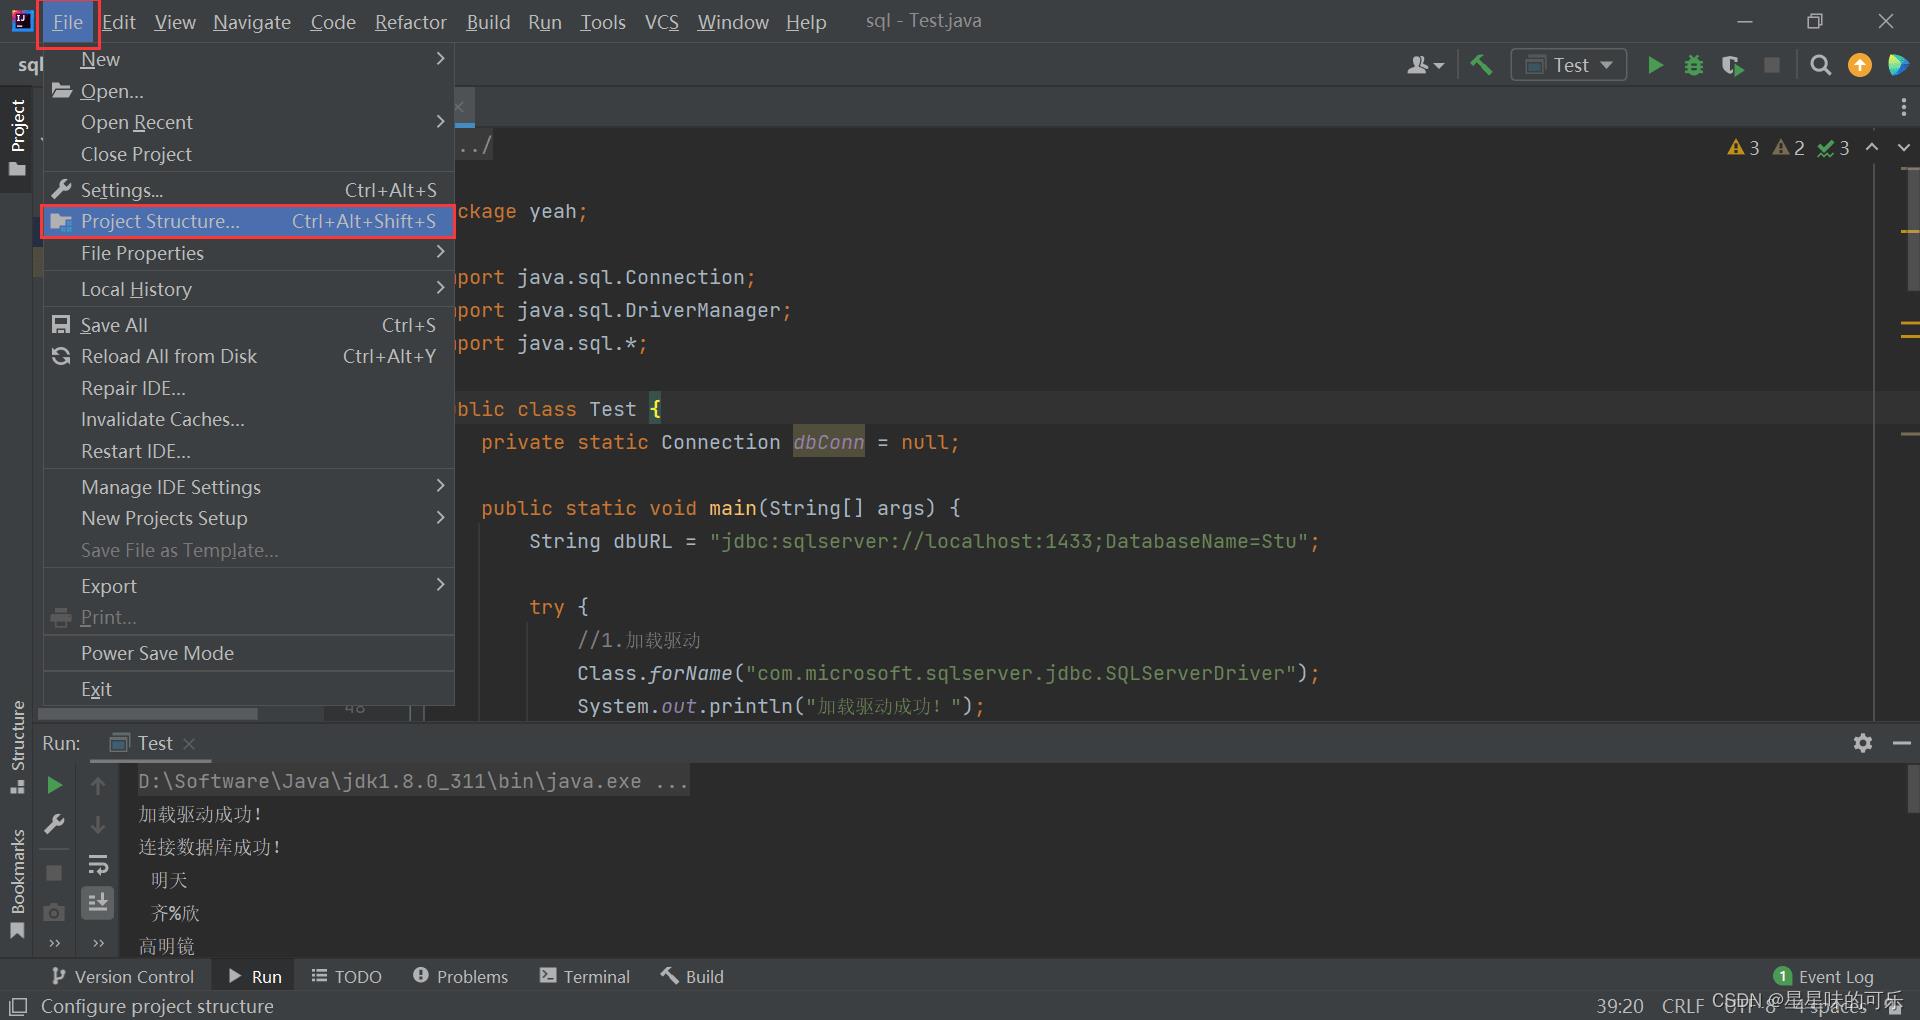Viewport: 1920px width, 1020px height.
Task: Choose Invalidate Caches... menu entry
Action: pos(162,419)
